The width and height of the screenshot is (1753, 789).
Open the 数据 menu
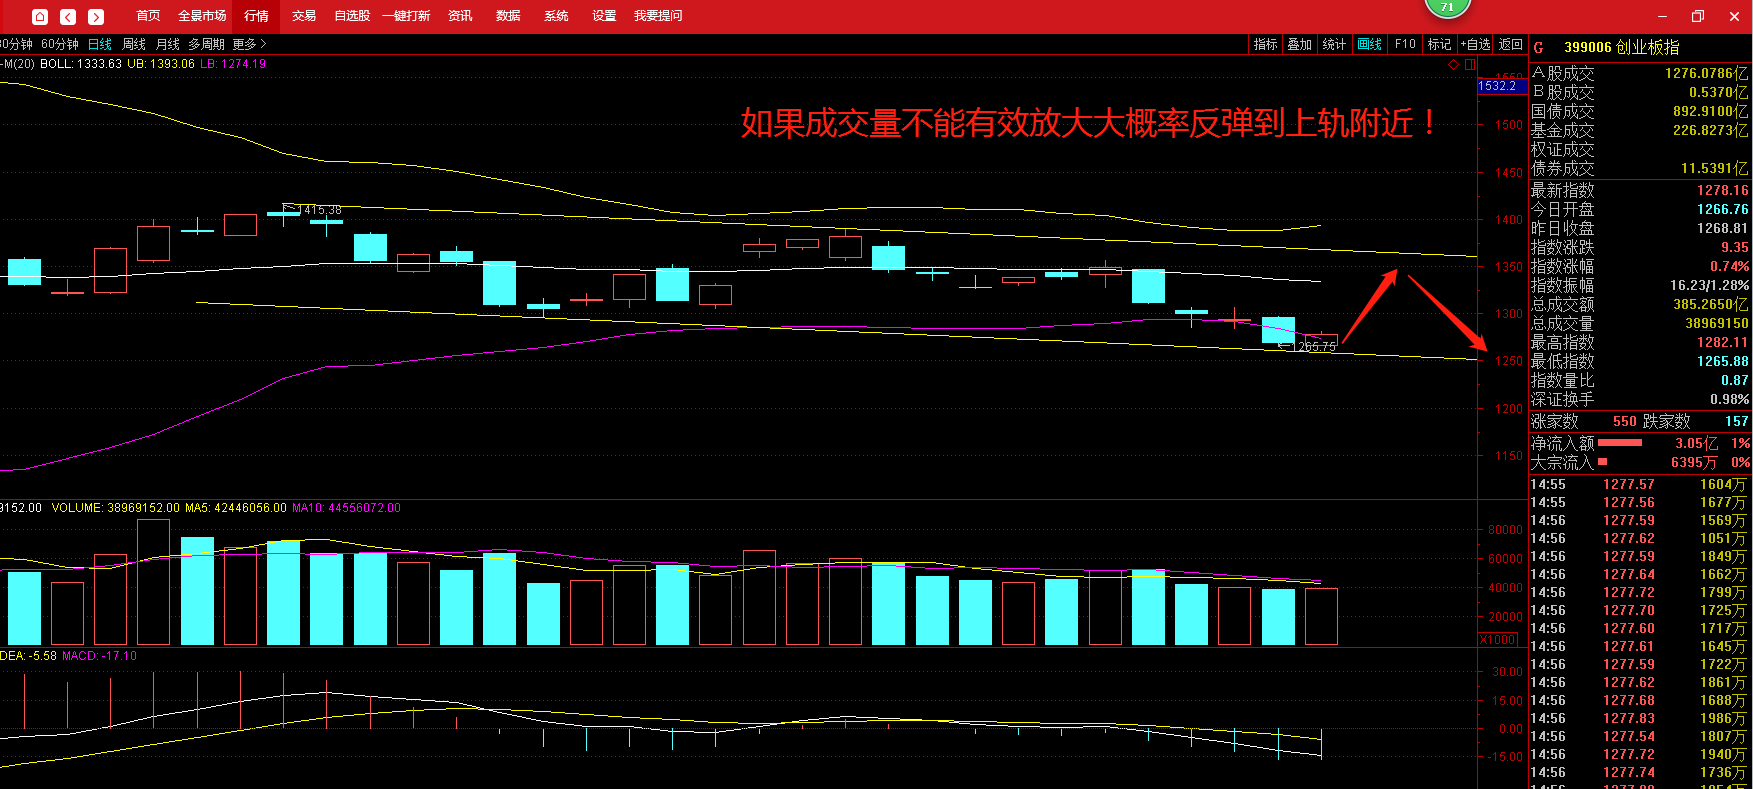pyautogui.click(x=508, y=16)
